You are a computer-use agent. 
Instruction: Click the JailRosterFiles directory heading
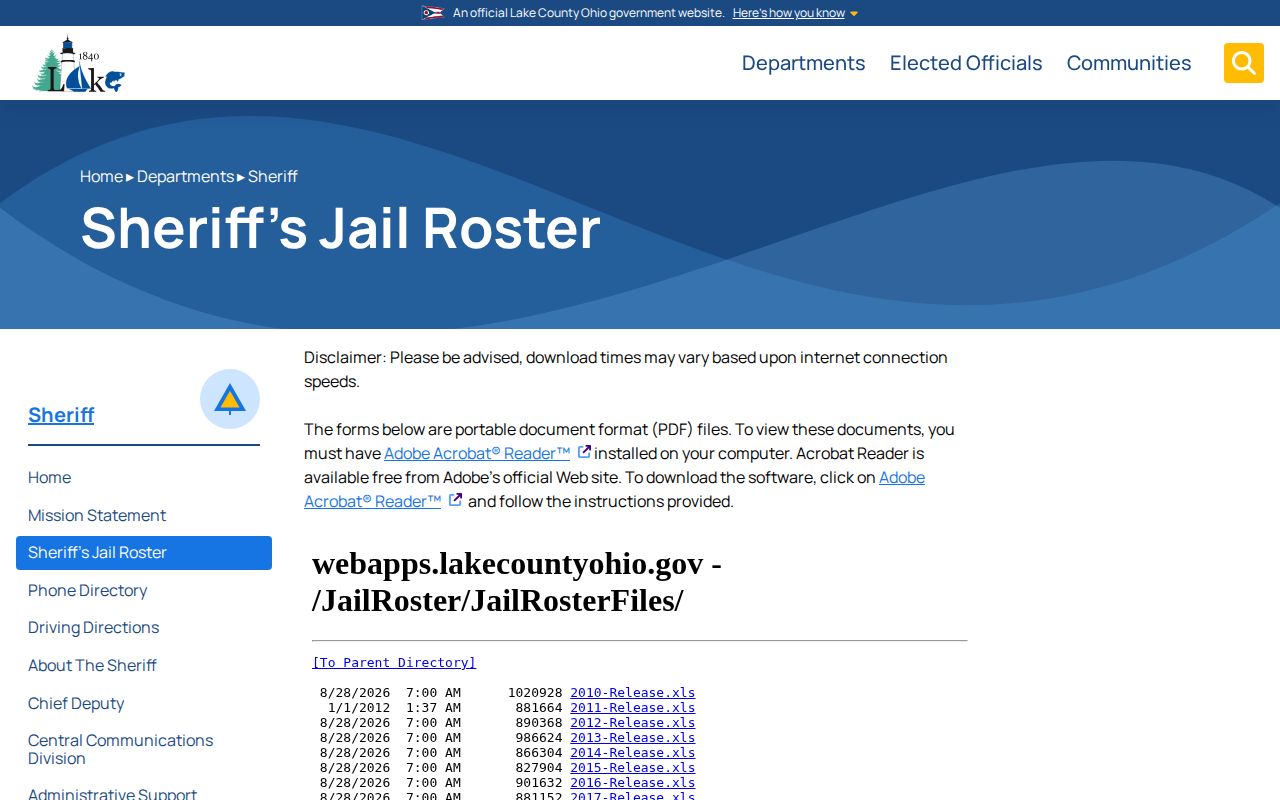pos(517,582)
